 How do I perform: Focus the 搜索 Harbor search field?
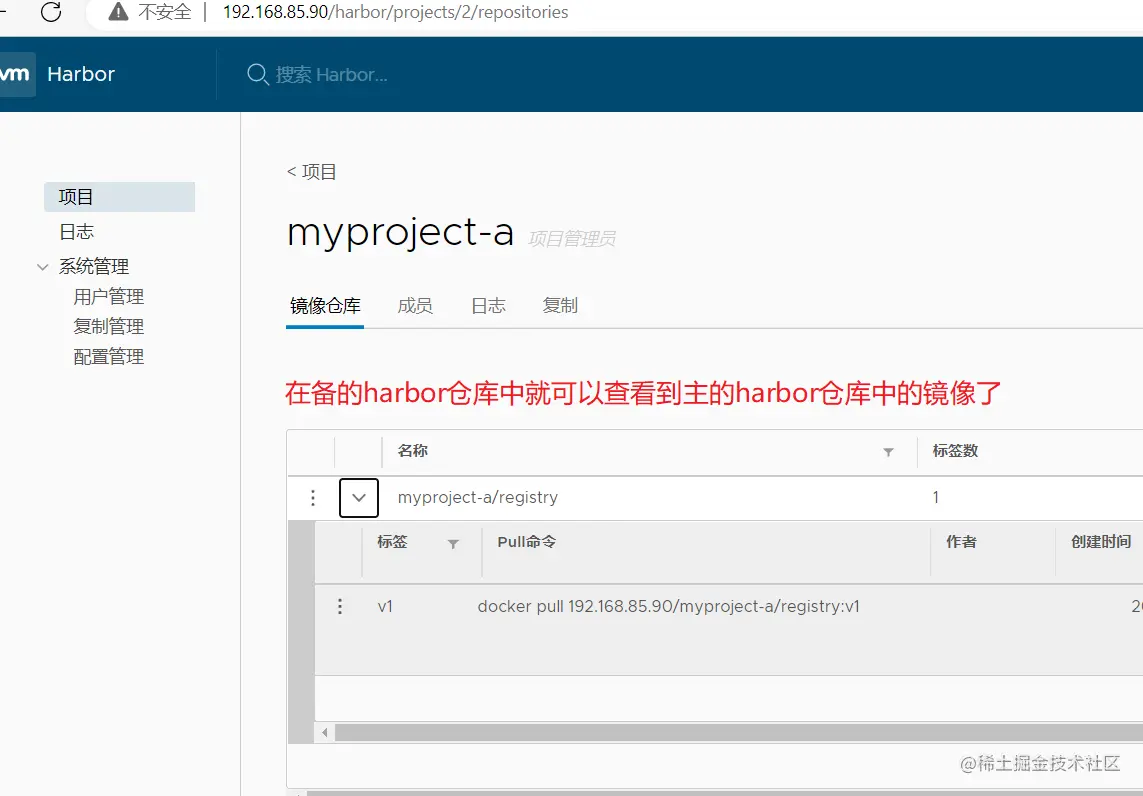[x=332, y=74]
